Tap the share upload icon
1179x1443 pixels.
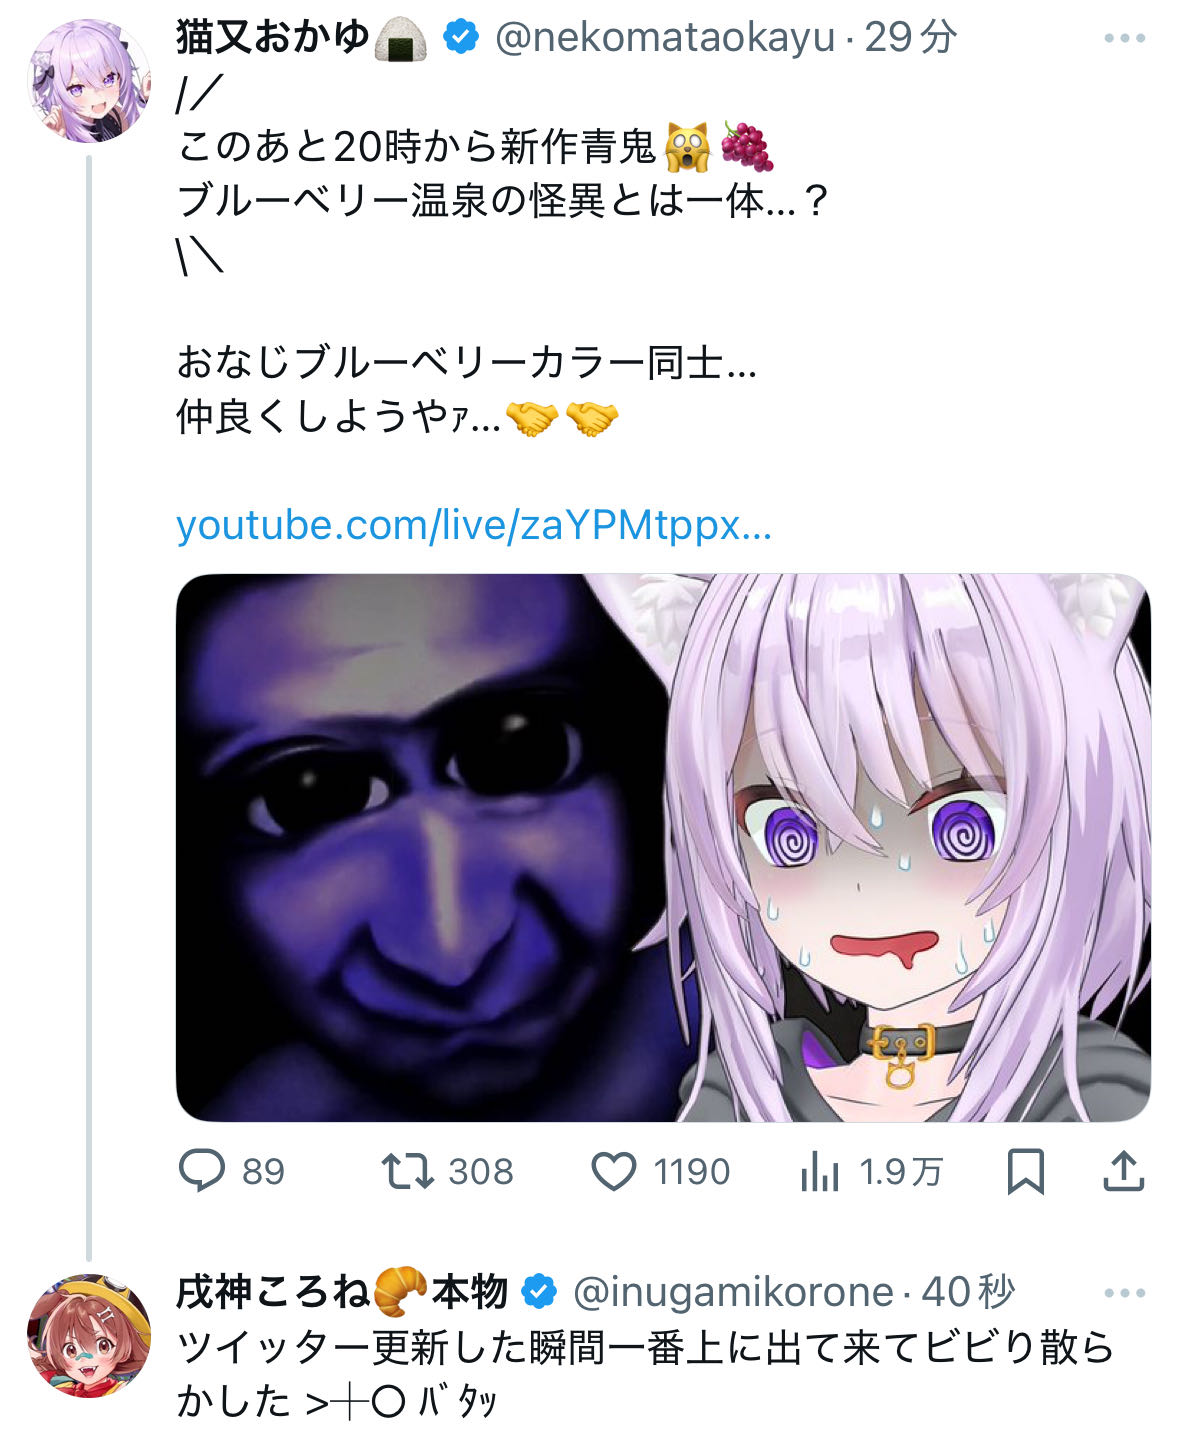[x=1123, y=1171]
